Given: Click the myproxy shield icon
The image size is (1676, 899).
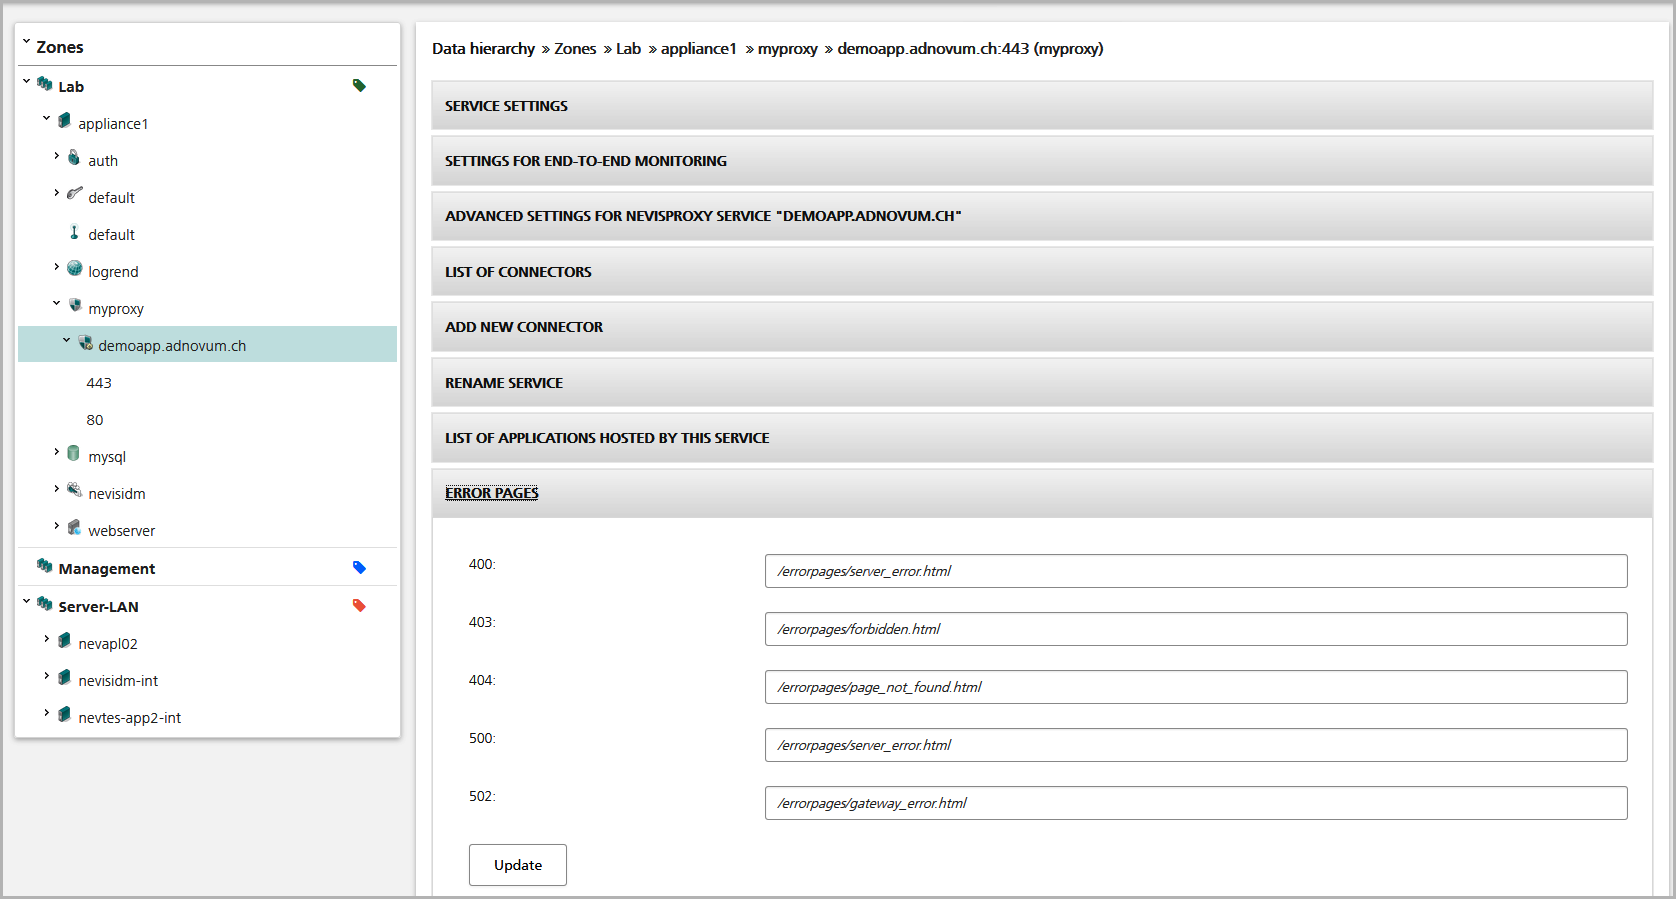Looking at the screenshot, I should click(x=75, y=305).
